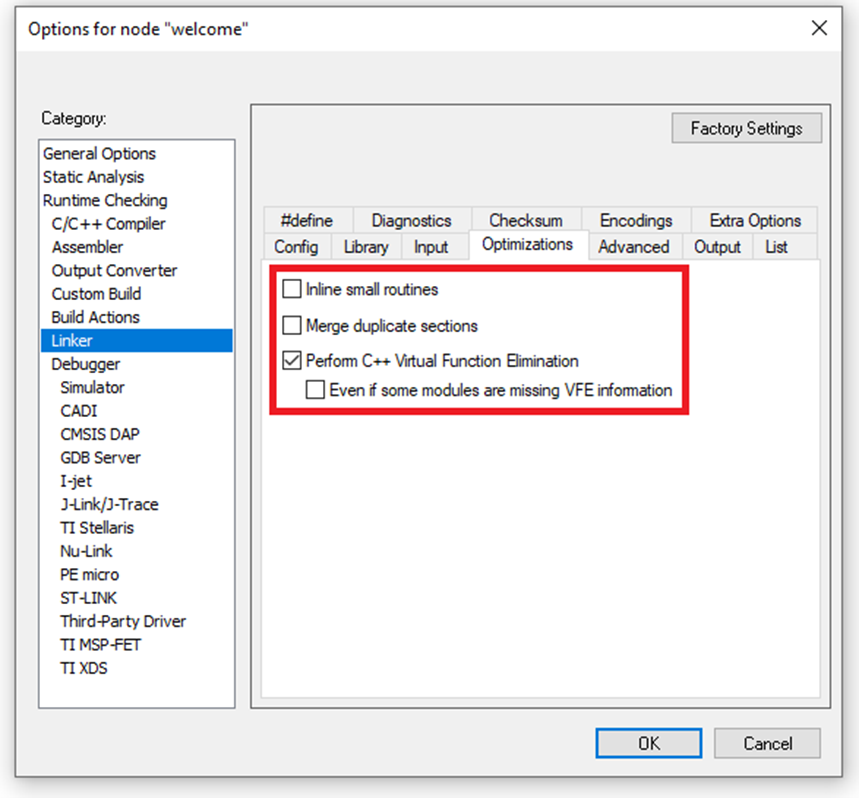
Task: Select the Checksum tab
Action: pyautogui.click(x=525, y=221)
